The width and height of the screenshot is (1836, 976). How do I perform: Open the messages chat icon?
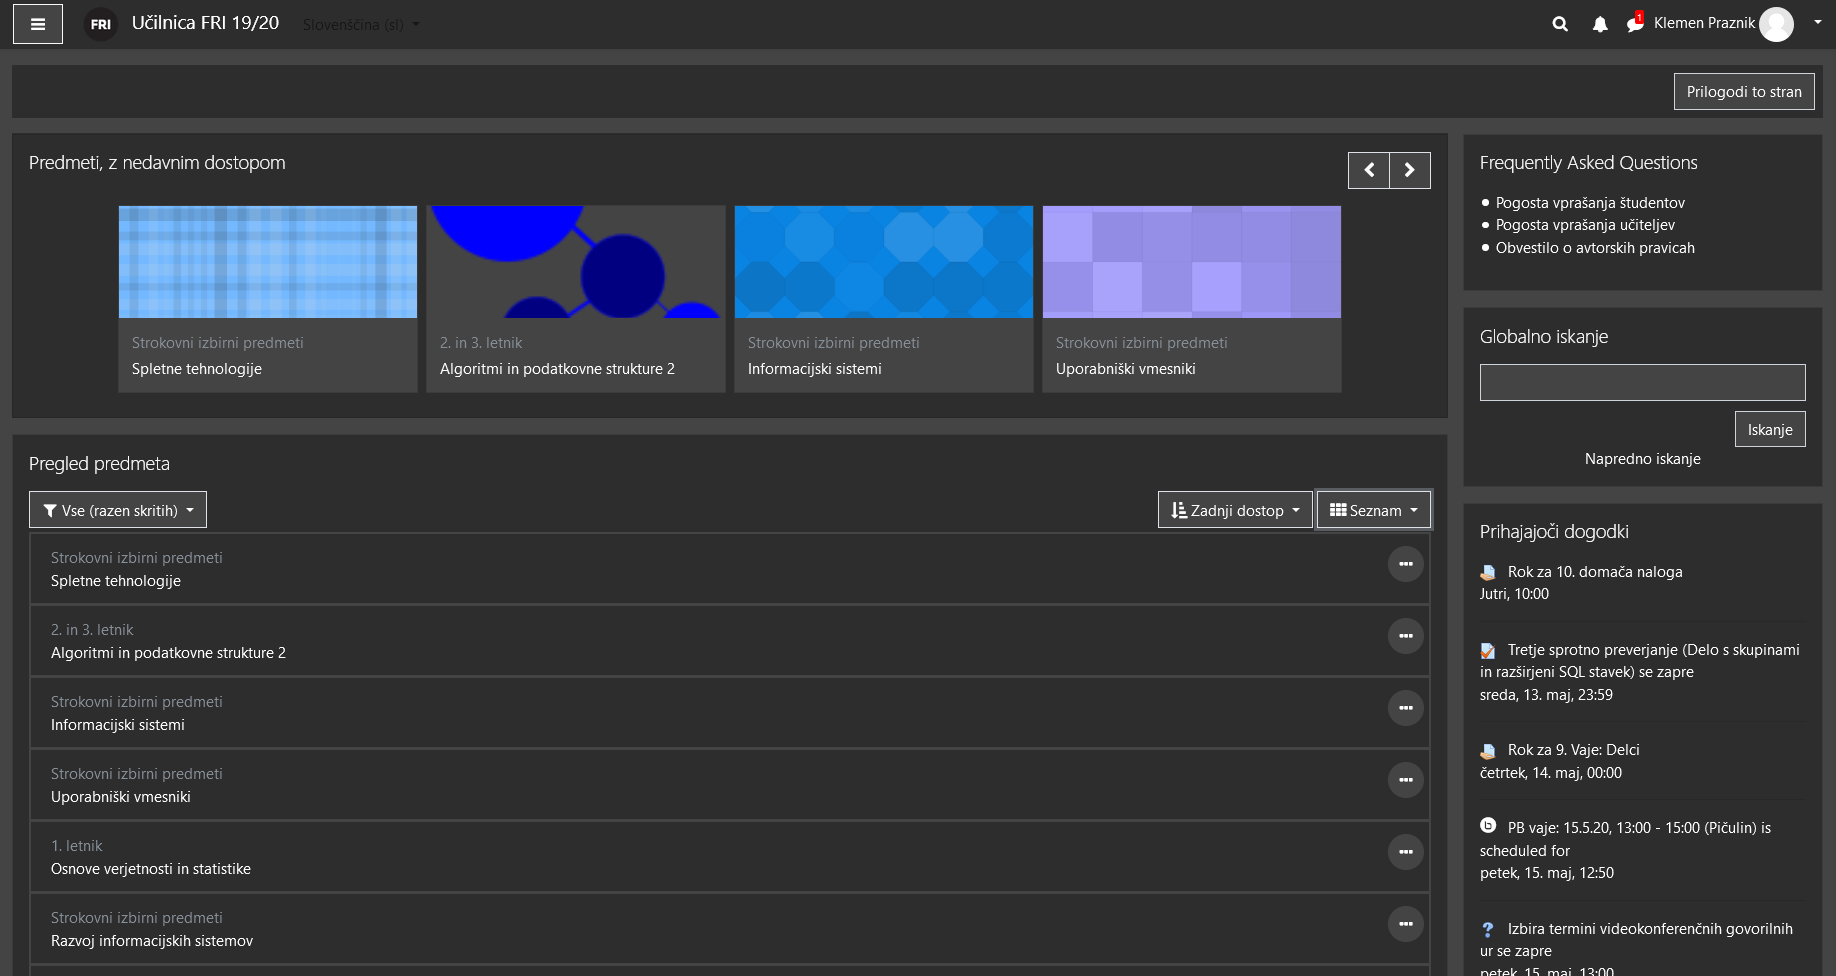click(x=1635, y=23)
